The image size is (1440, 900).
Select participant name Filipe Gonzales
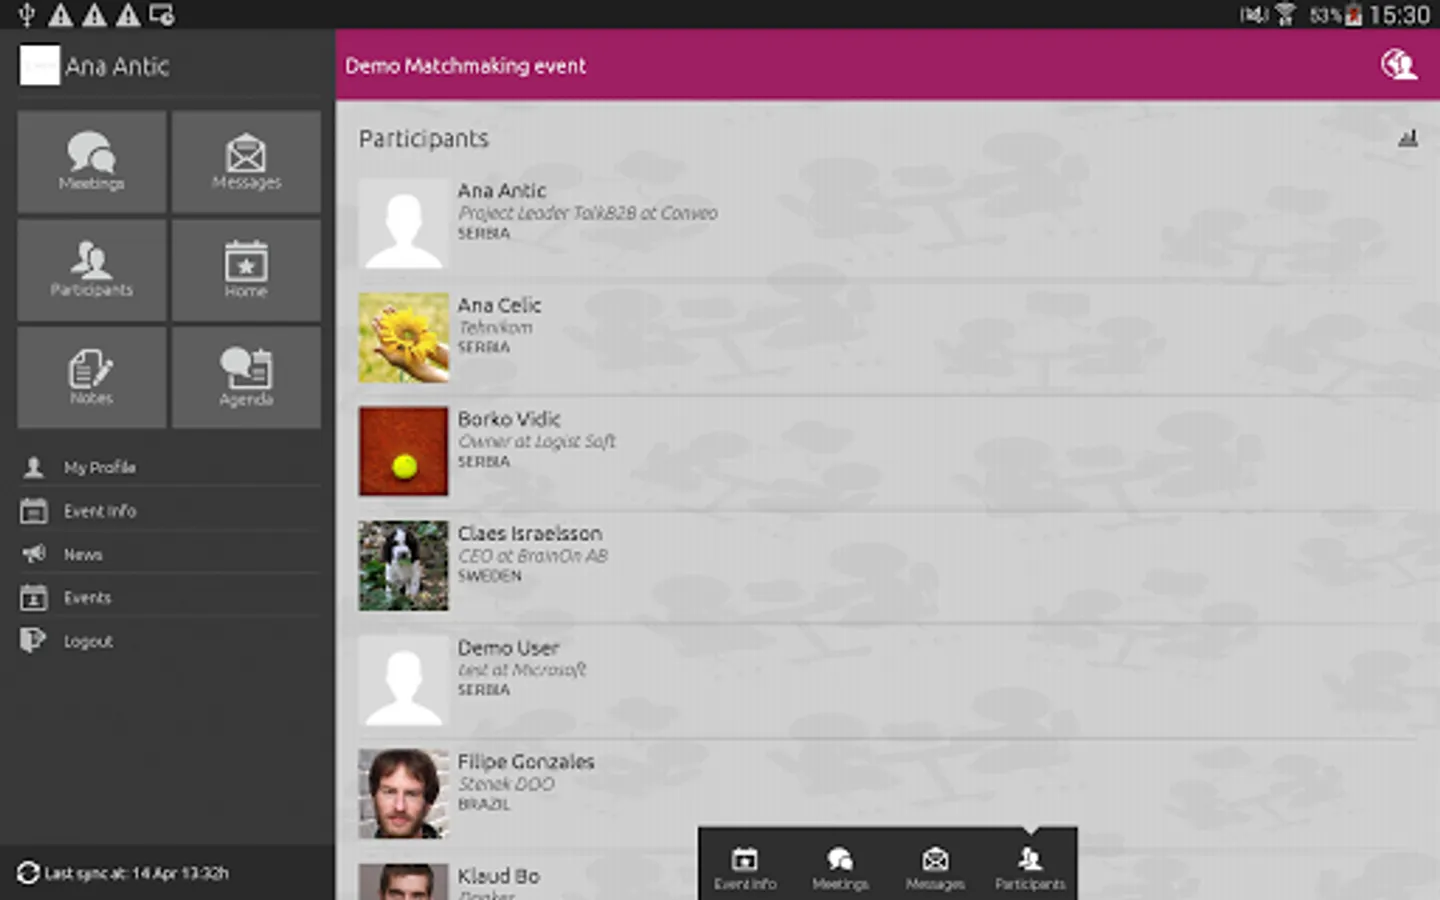526,761
